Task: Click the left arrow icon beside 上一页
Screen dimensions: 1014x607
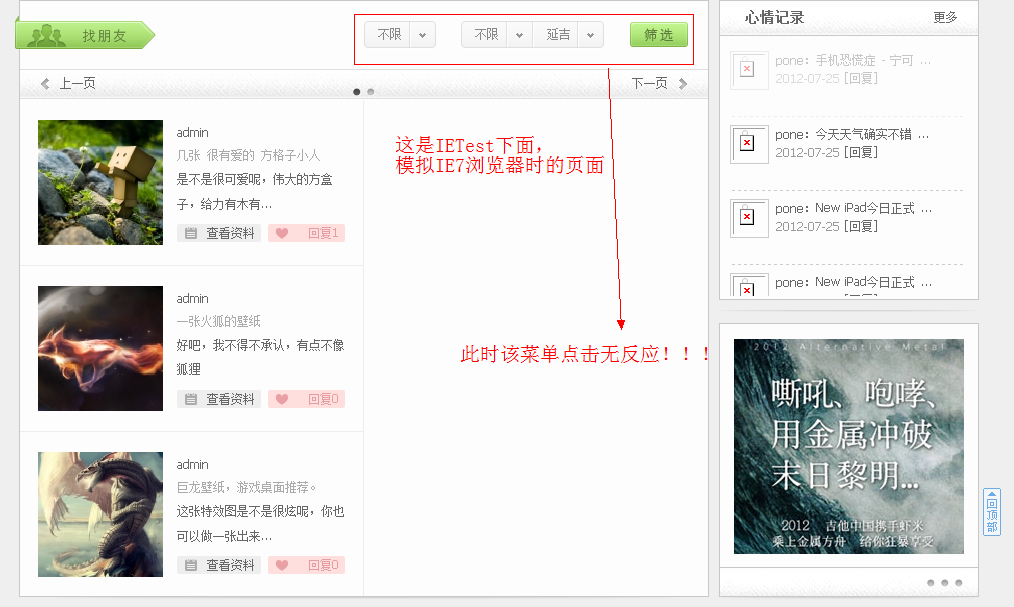Action: click(45, 83)
